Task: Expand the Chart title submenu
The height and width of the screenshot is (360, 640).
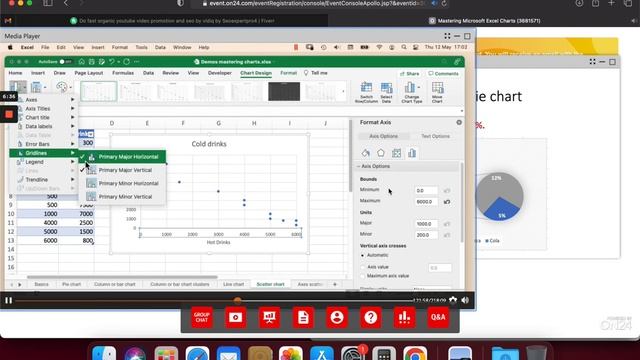Action: pyautogui.click(x=44, y=118)
